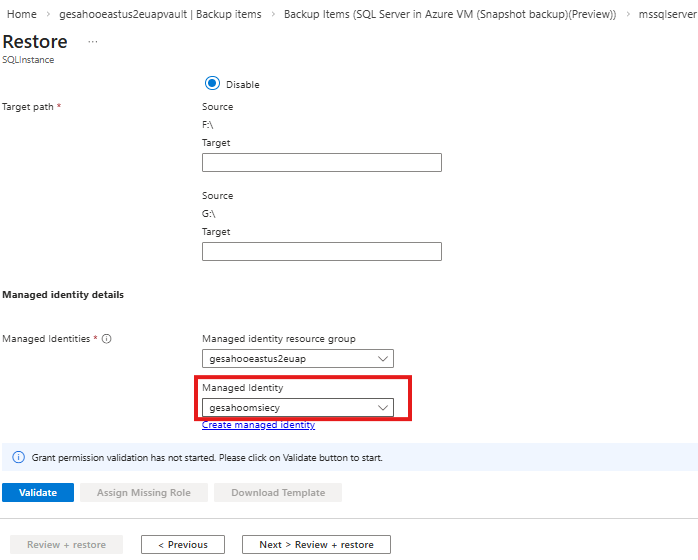Click Grant permission validation message text
The image size is (698, 560).
coord(207,458)
